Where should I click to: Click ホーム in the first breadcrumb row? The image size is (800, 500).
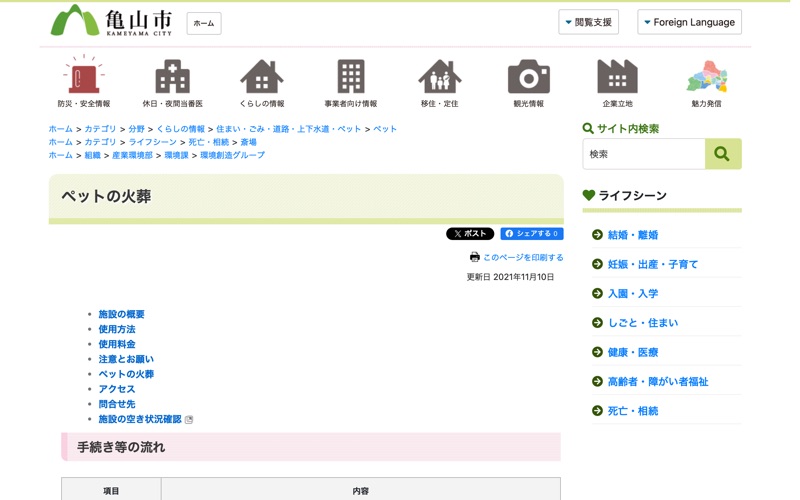tap(61, 129)
